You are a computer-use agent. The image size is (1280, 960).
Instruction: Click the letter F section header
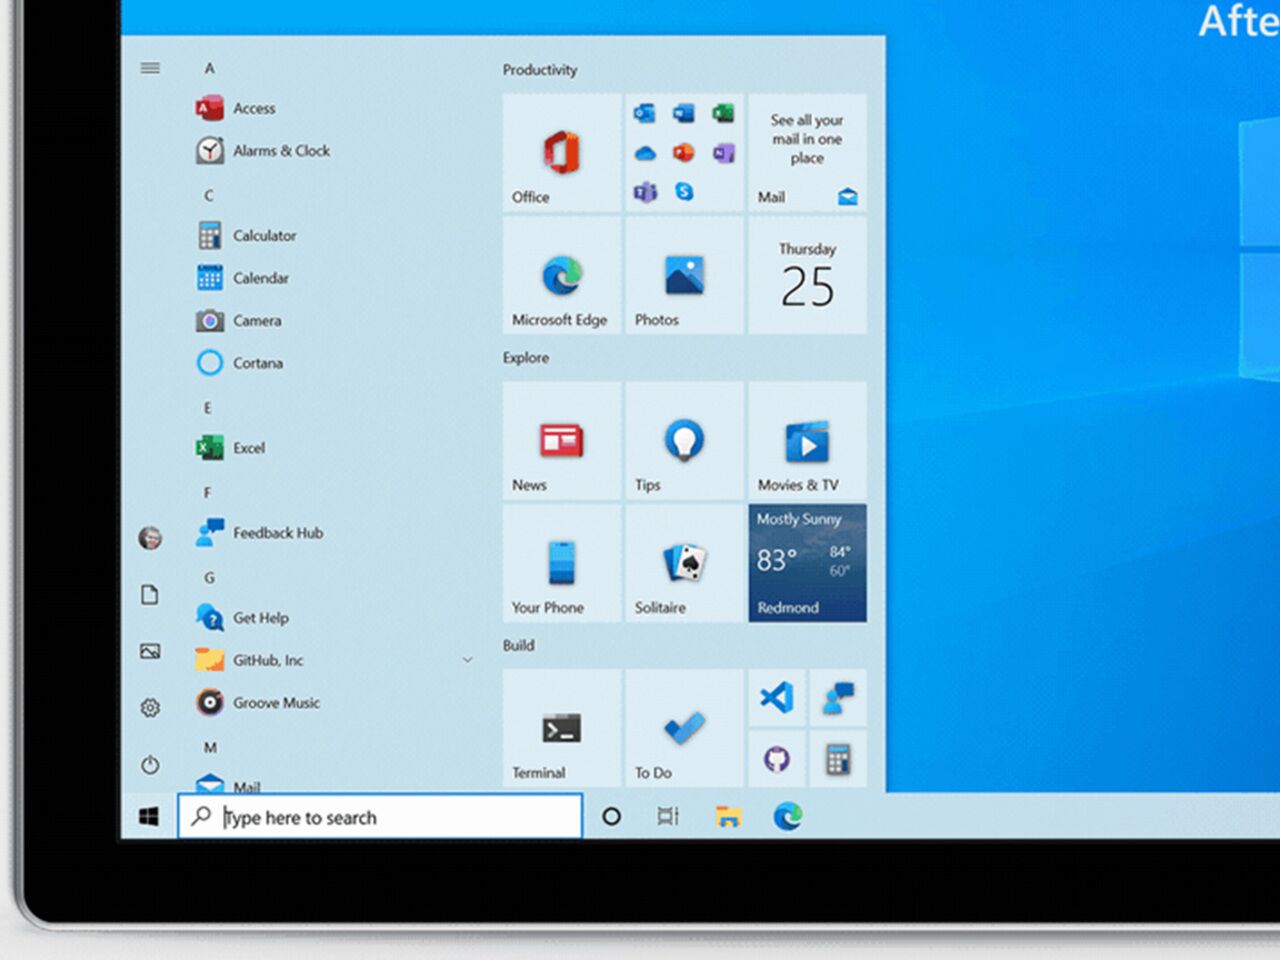click(x=207, y=493)
